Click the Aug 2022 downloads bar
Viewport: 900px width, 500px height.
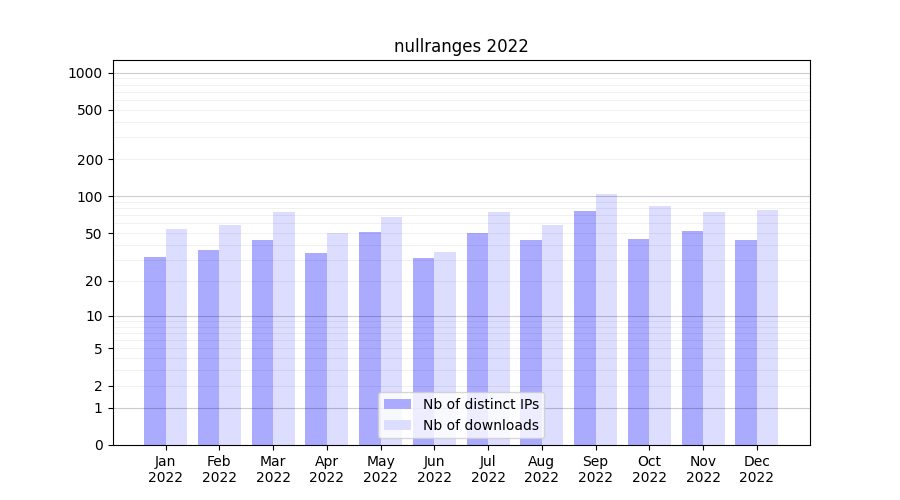552,335
